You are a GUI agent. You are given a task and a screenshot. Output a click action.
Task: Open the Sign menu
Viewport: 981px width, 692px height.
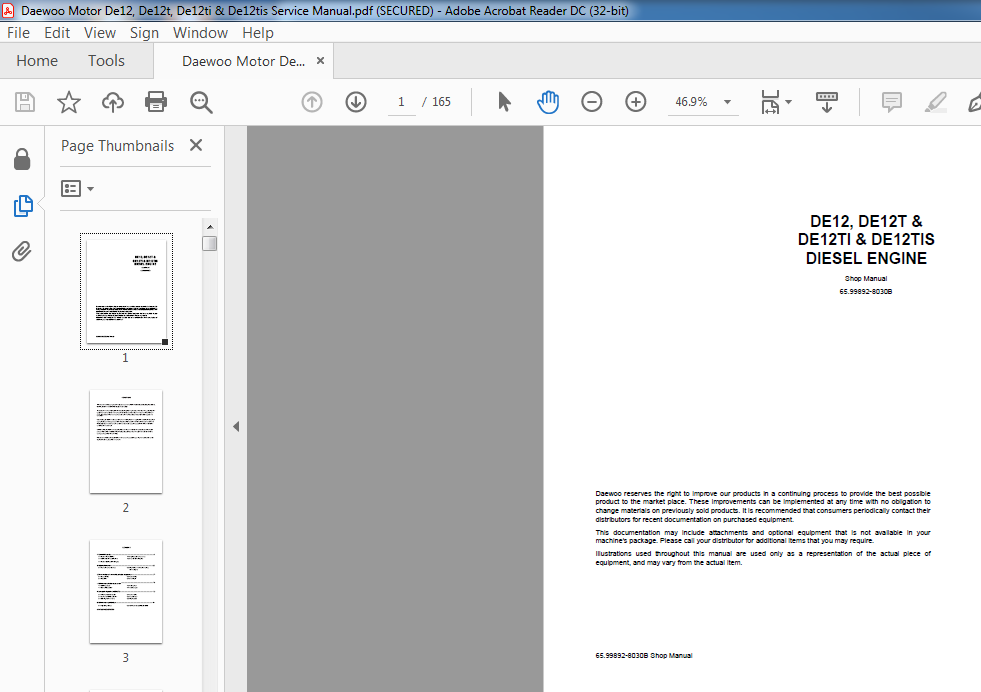[144, 33]
